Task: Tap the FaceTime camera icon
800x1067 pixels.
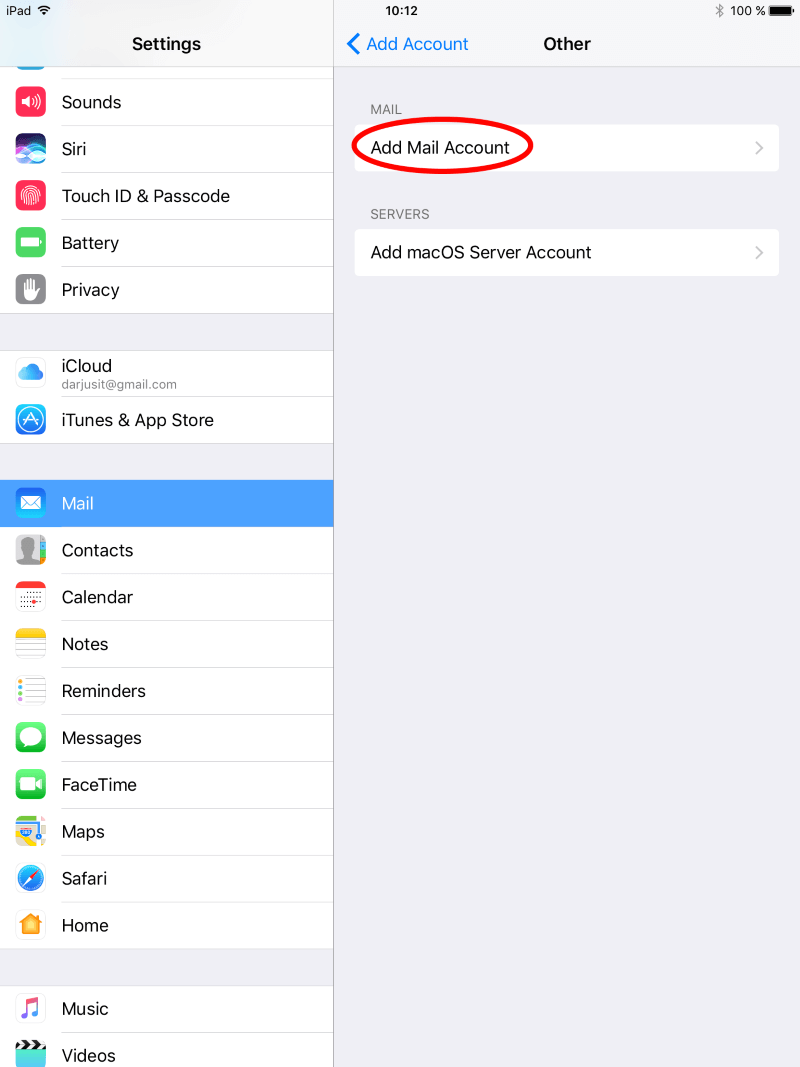Action: [x=31, y=785]
